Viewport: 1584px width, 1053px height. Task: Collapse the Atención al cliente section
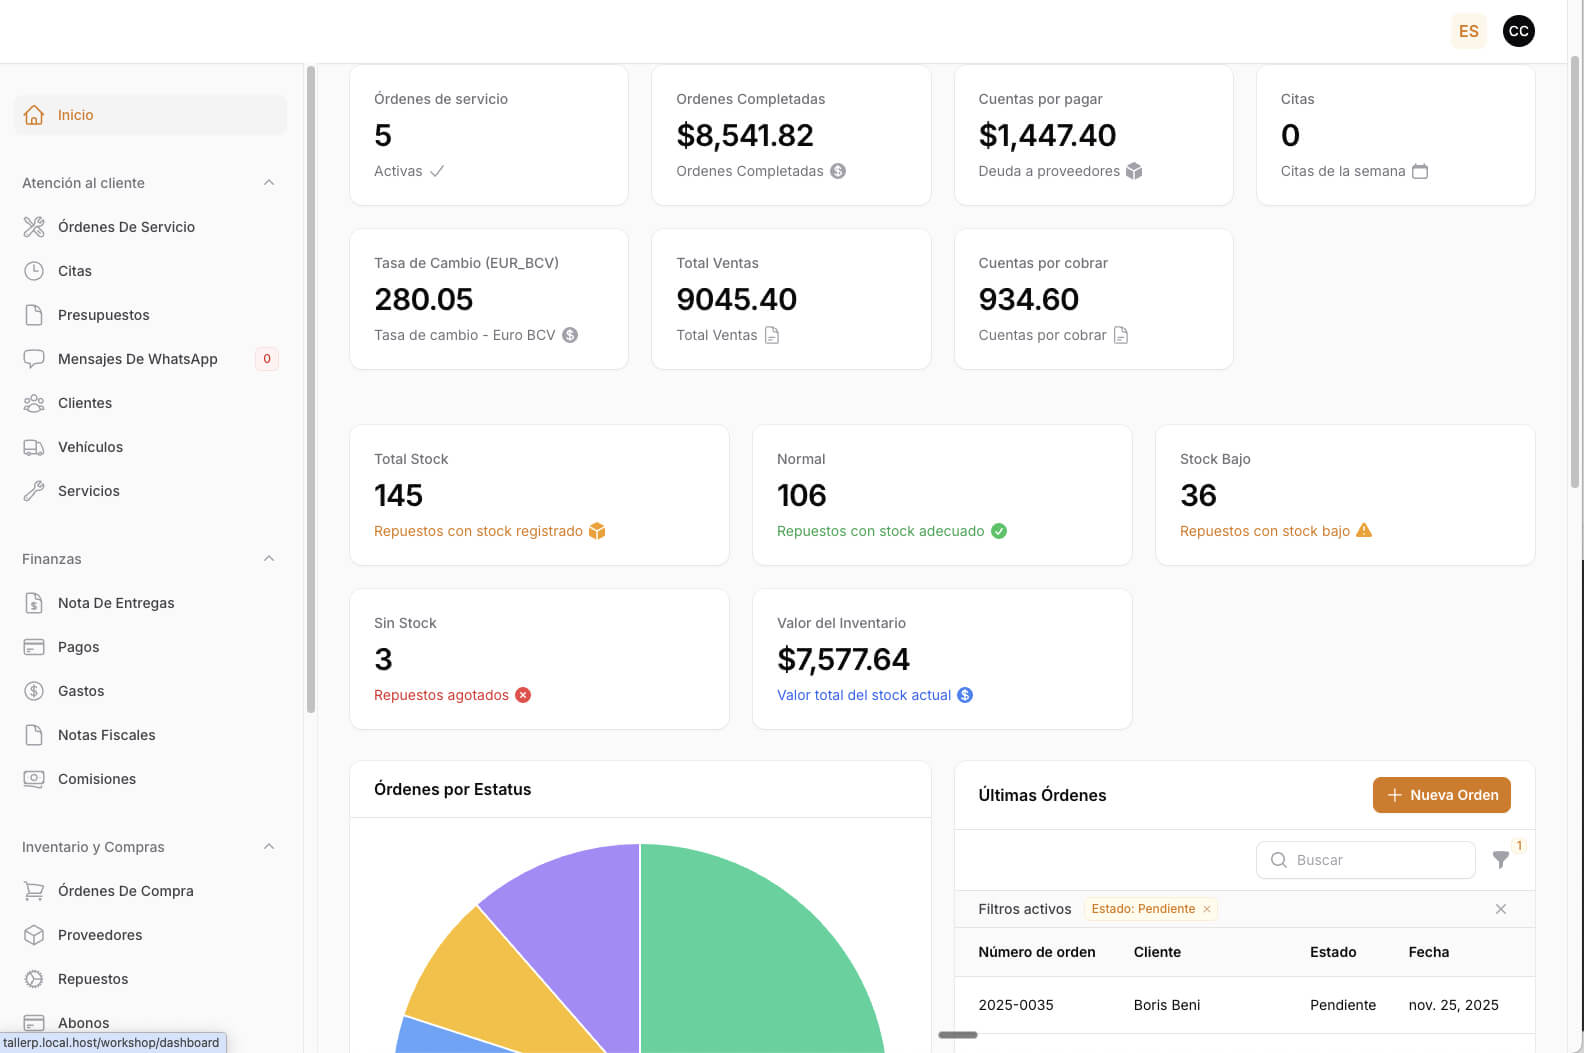[269, 183]
